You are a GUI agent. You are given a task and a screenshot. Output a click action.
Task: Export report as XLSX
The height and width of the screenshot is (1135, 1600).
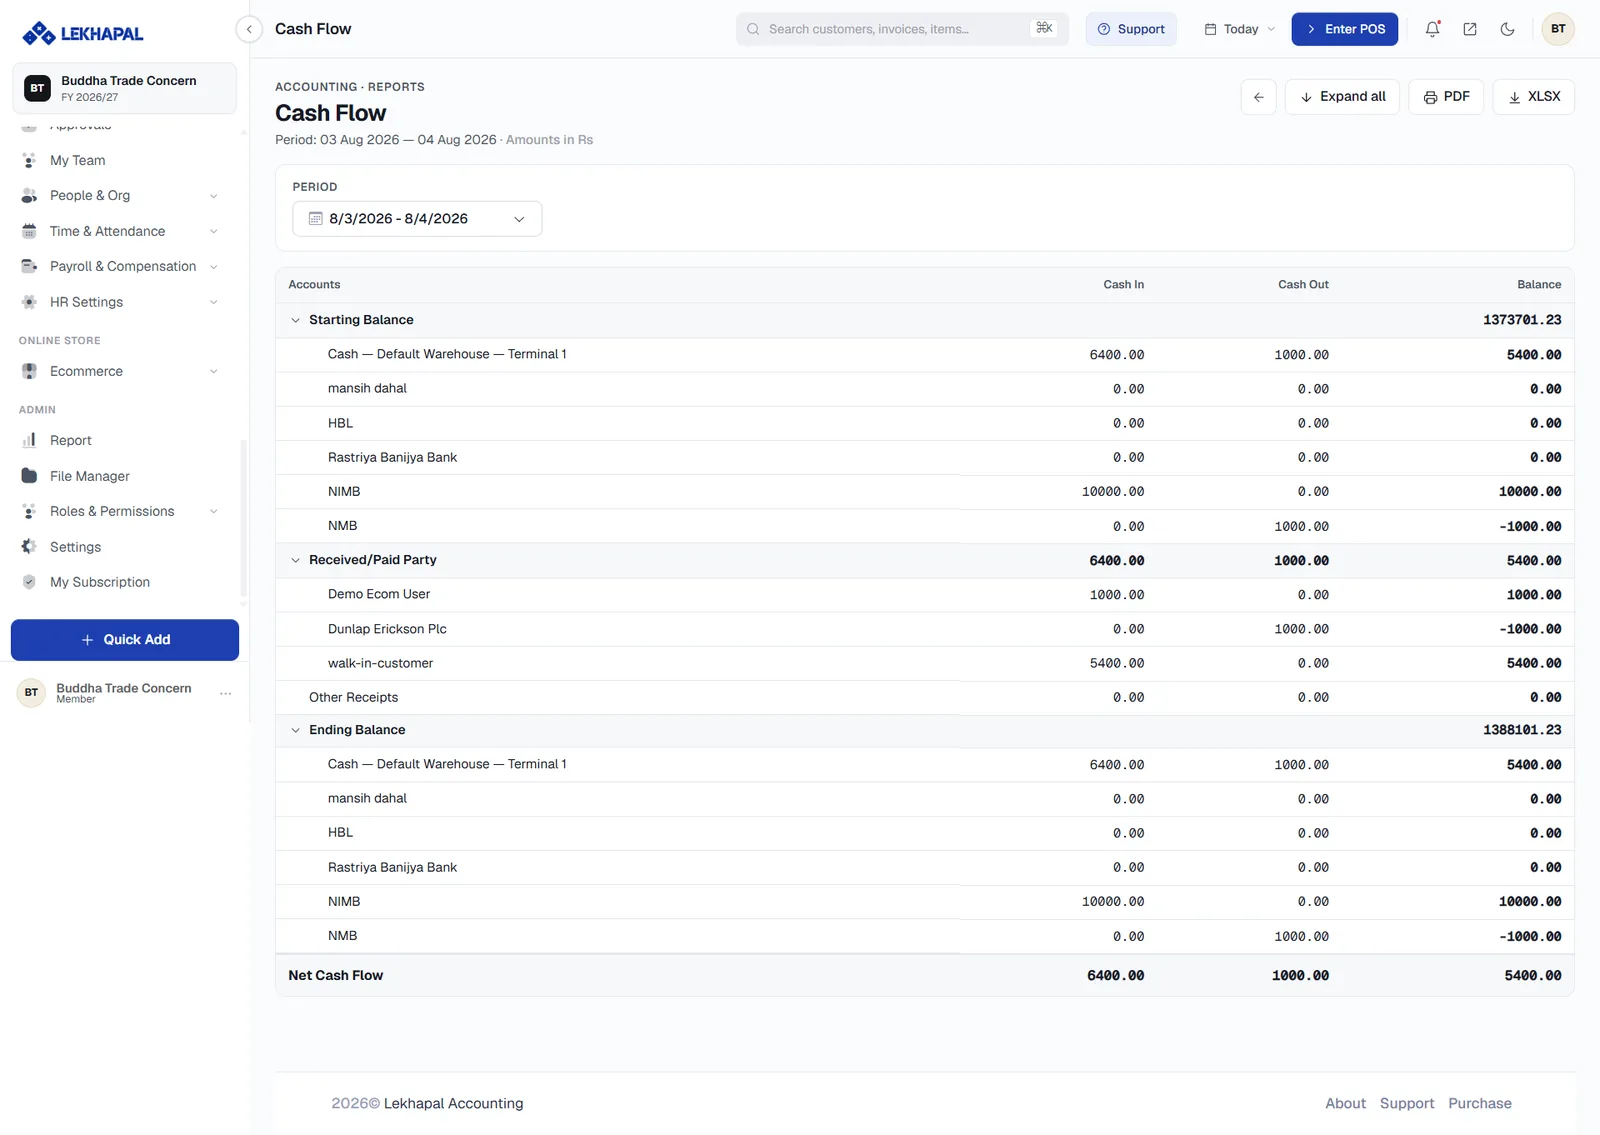tap(1533, 97)
